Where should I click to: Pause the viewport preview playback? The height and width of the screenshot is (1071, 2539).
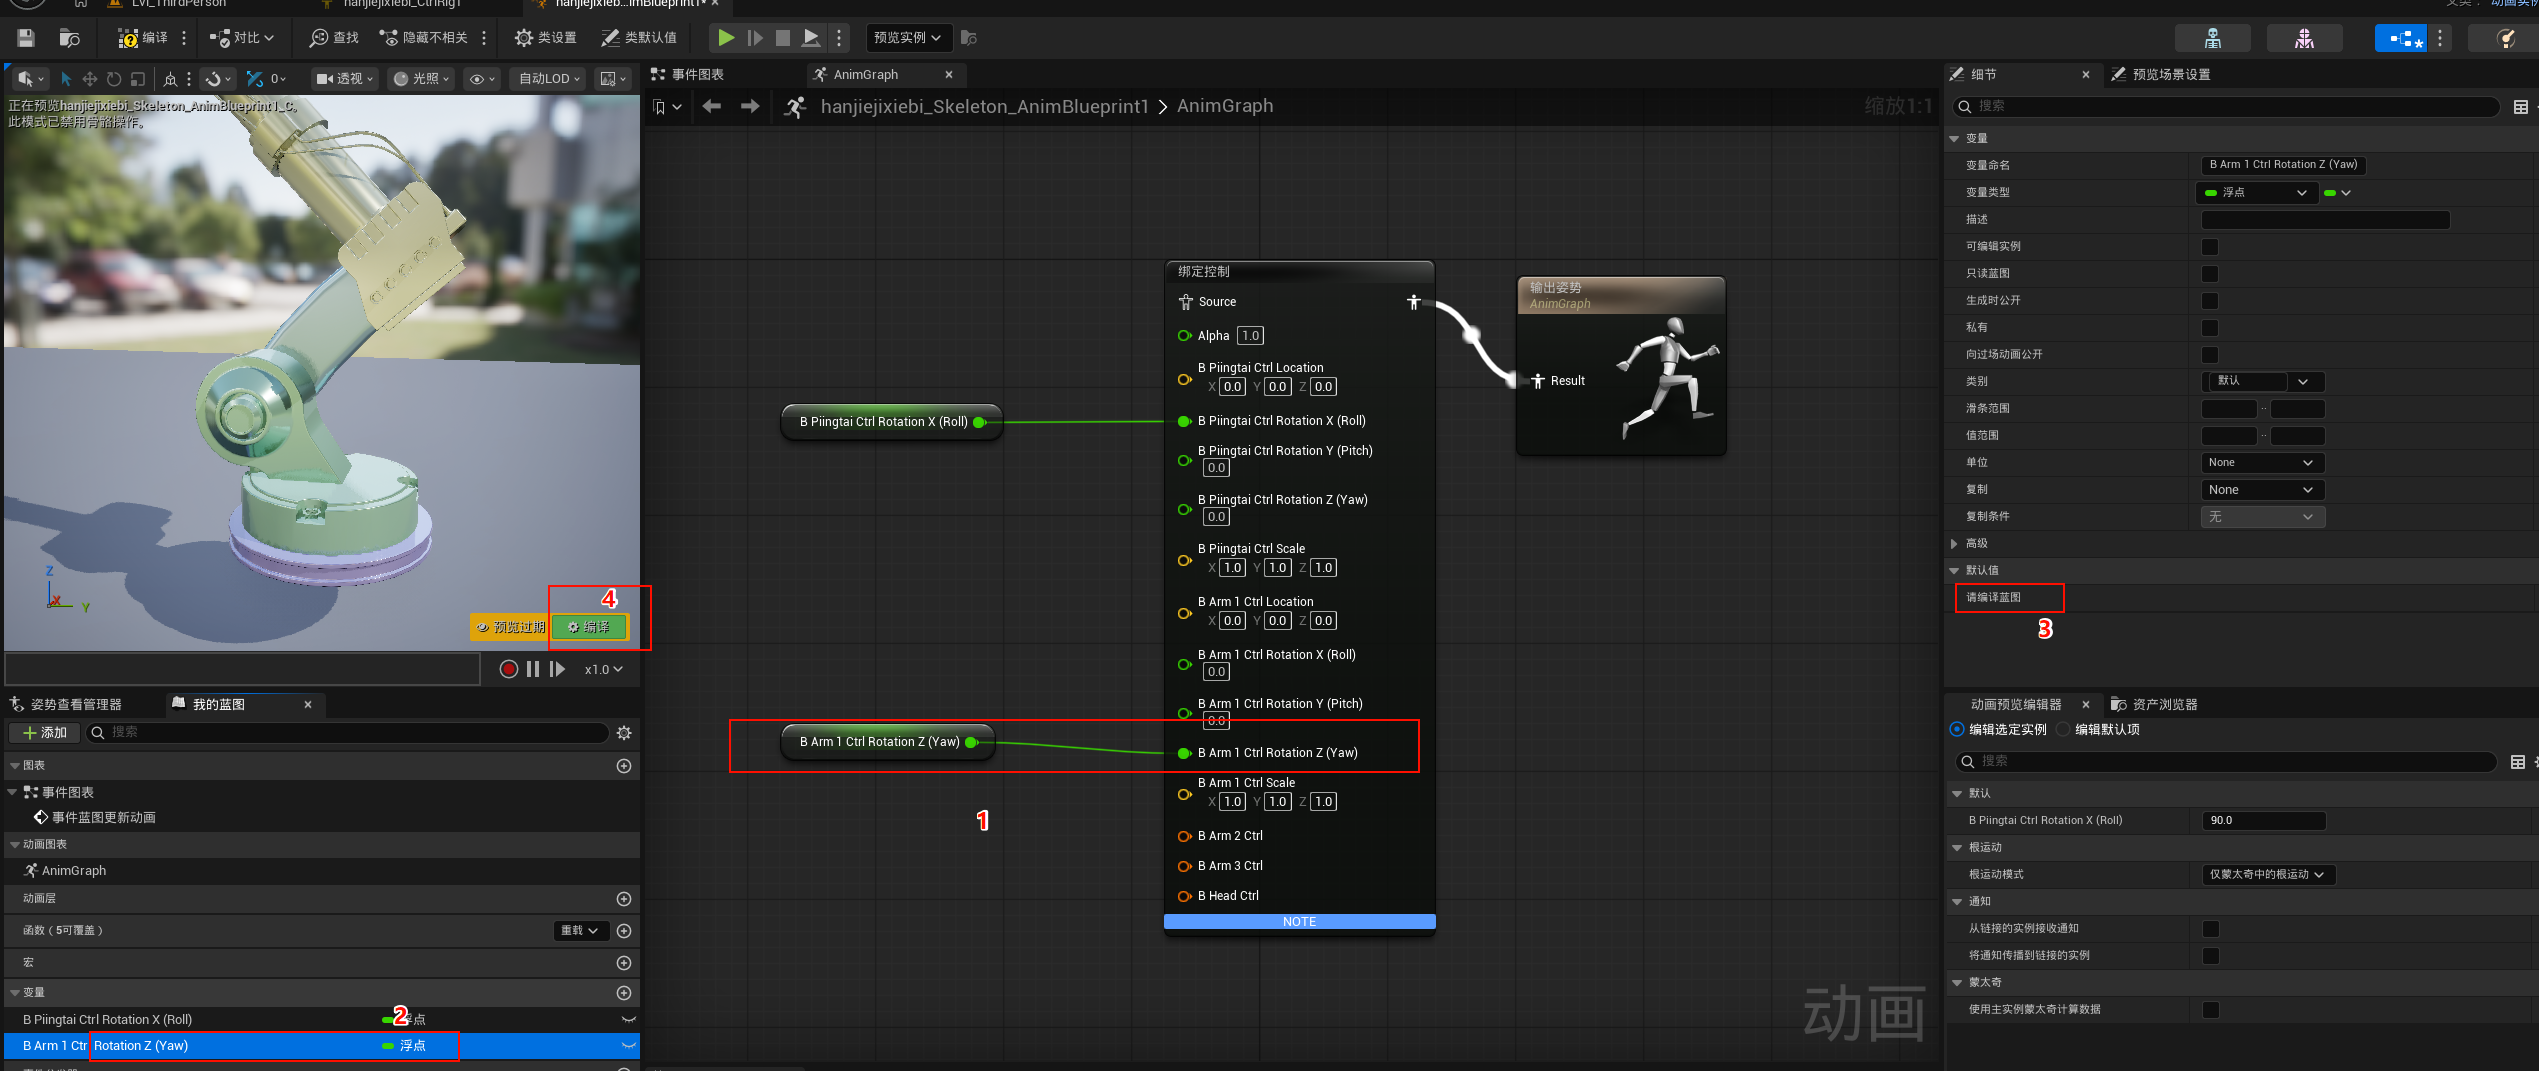coord(533,669)
